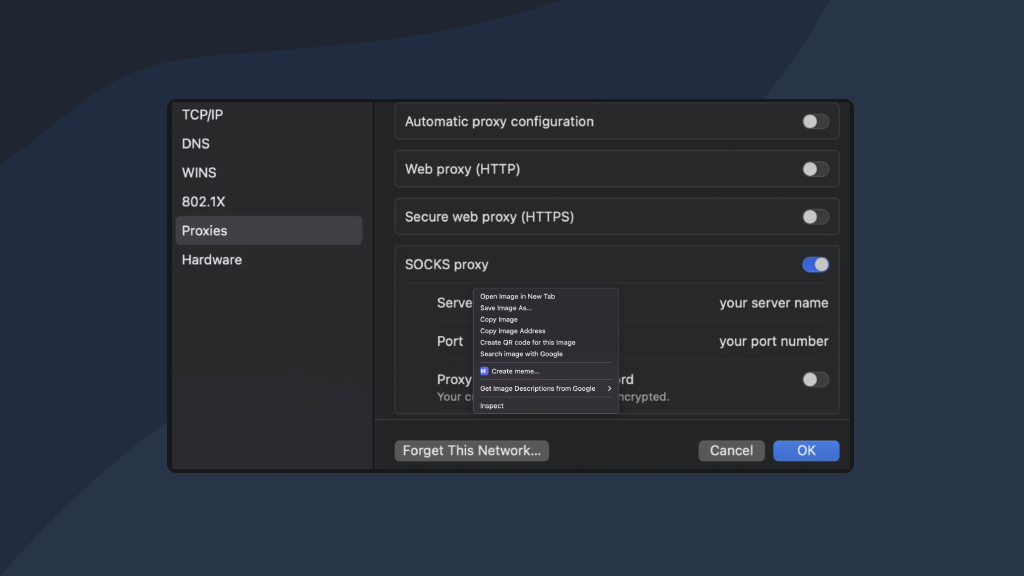
Task: Click the Cancel button
Action: (731, 451)
